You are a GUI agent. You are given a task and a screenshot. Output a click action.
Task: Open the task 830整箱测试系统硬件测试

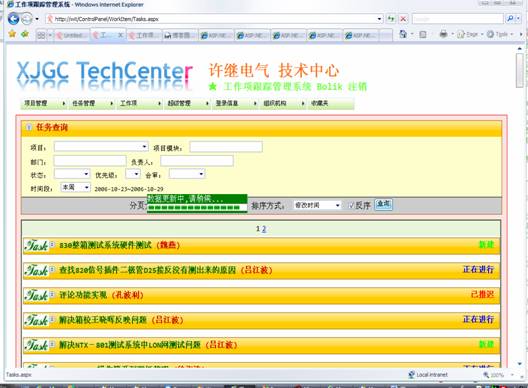tap(105, 245)
